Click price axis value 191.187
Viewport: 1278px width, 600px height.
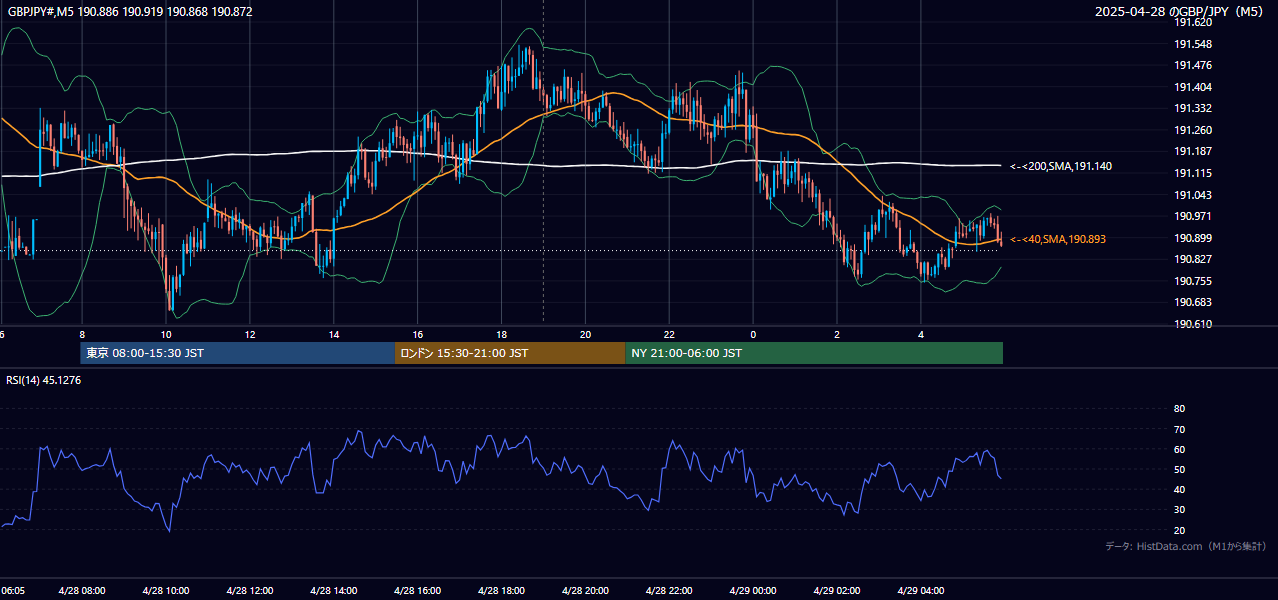coord(1193,152)
